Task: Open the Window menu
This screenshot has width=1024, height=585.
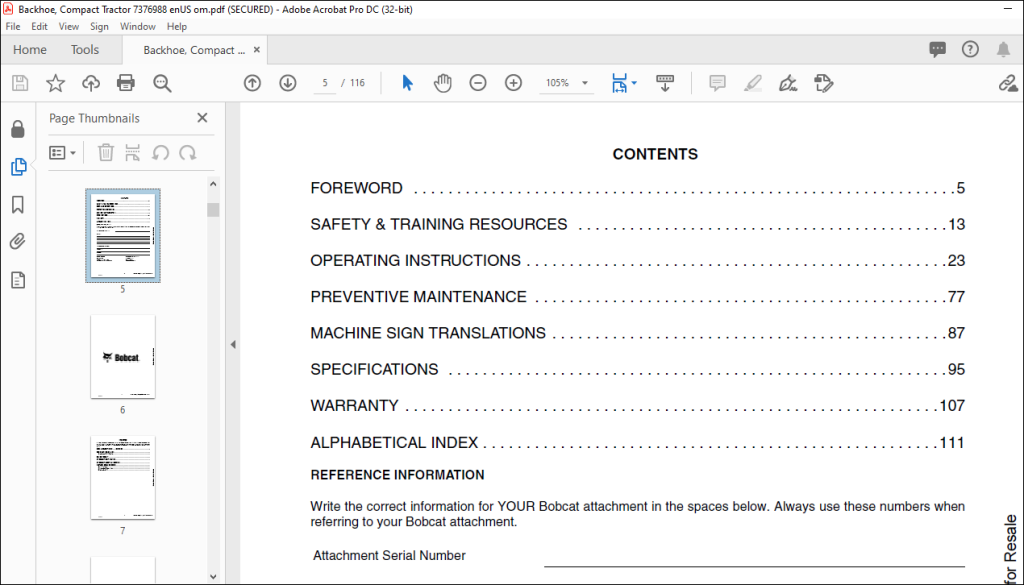Action: coord(138,27)
